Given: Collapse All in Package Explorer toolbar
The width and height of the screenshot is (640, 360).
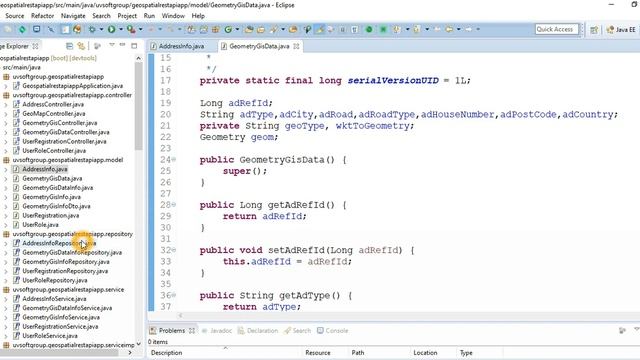Looking at the screenshot, I should click(x=69, y=46).
